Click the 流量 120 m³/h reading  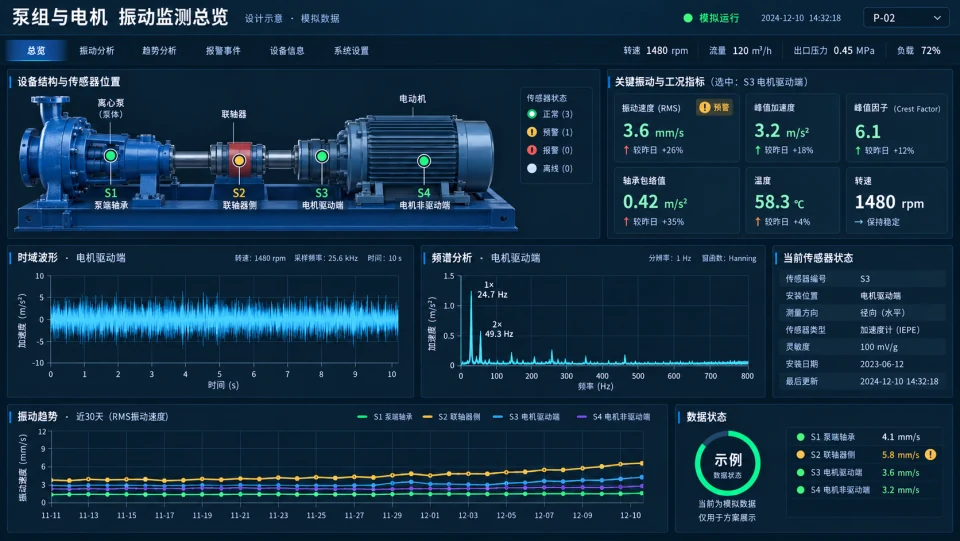(x=740, y=51)
